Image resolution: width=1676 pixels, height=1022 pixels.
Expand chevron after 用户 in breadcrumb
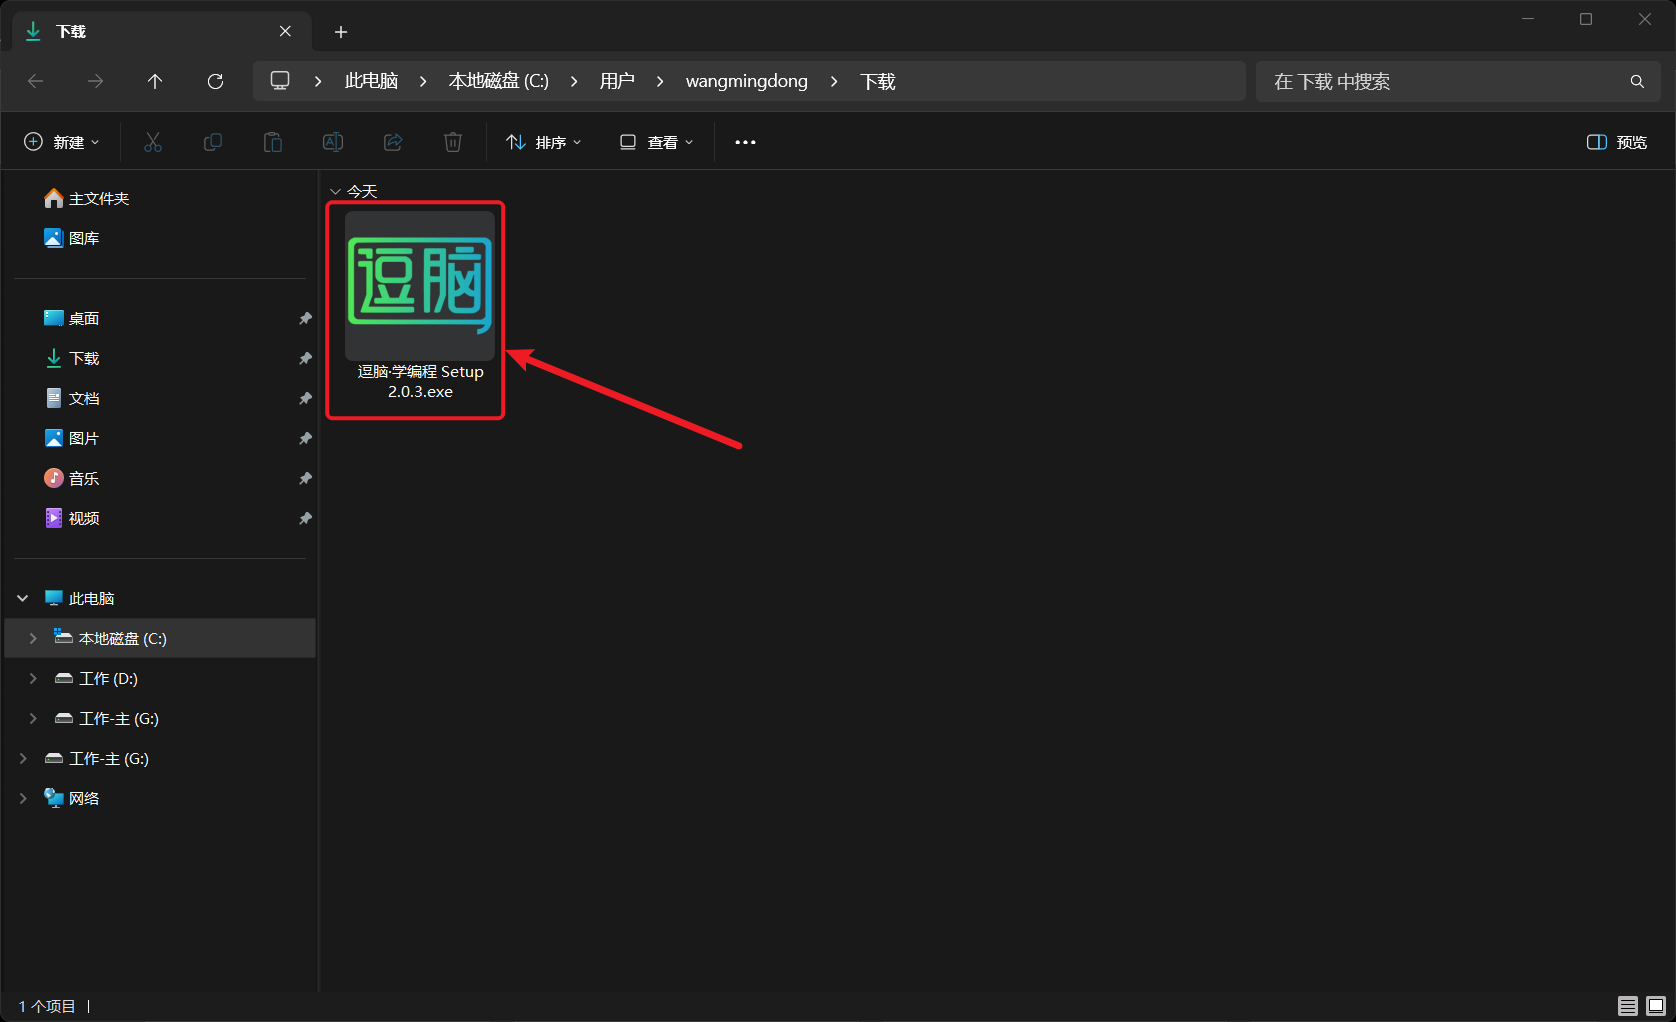pos(660,81)
